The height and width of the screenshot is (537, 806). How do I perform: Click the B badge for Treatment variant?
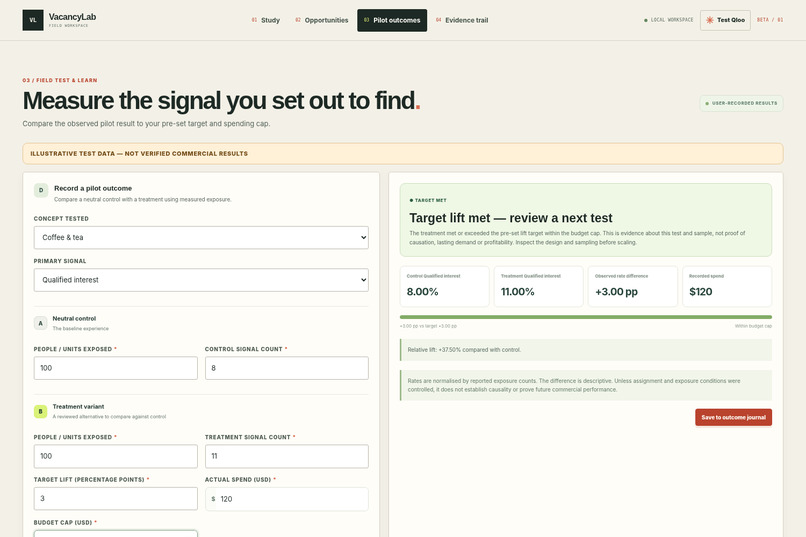pyautogui.click(x=41, y=411)
